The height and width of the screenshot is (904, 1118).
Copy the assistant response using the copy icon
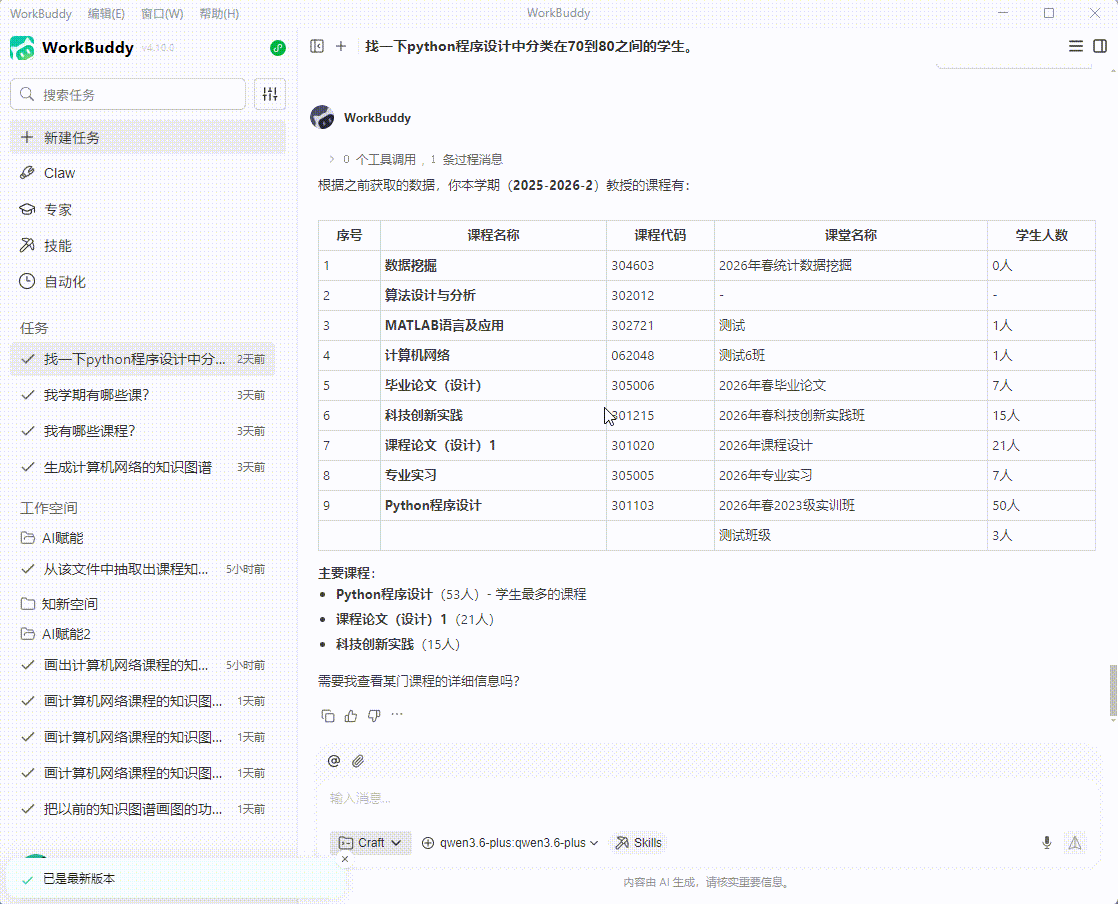[328, 715]
